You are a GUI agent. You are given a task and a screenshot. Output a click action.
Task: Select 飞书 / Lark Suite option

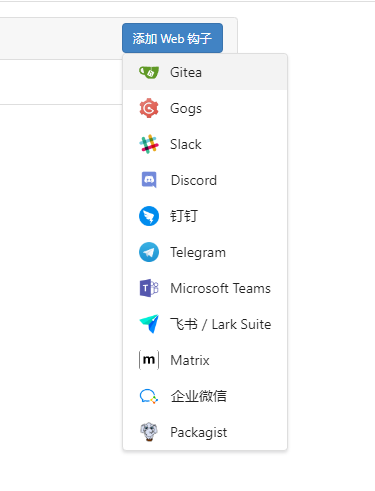[205, 324]
